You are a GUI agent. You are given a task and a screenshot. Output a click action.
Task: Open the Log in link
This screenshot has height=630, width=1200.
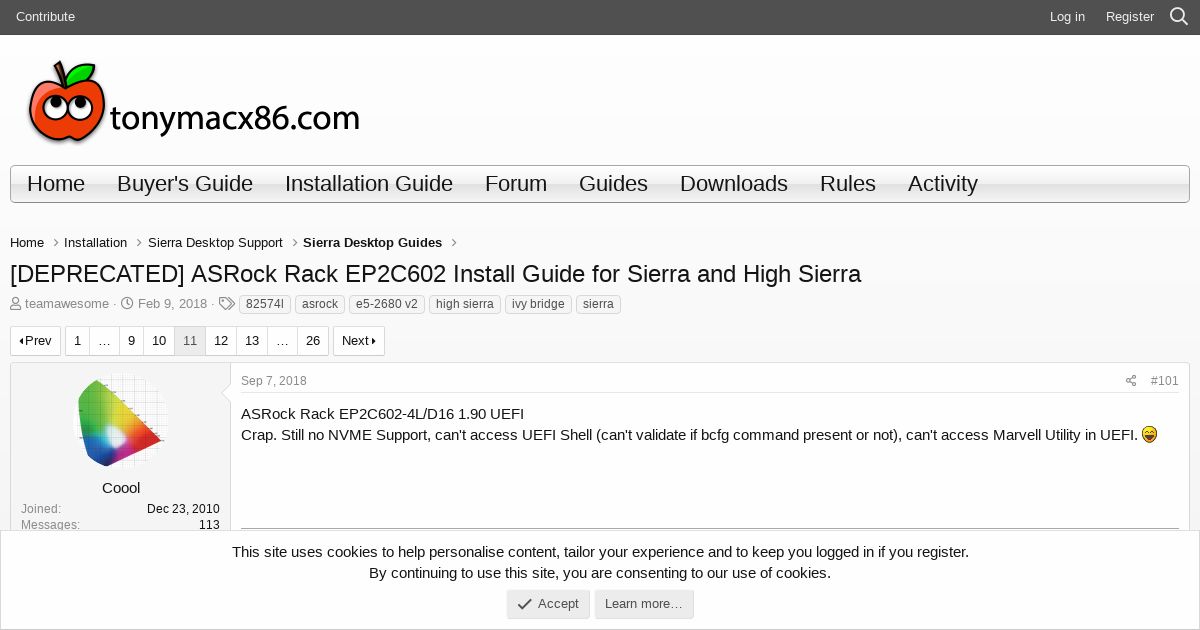tap(1067, 17)
